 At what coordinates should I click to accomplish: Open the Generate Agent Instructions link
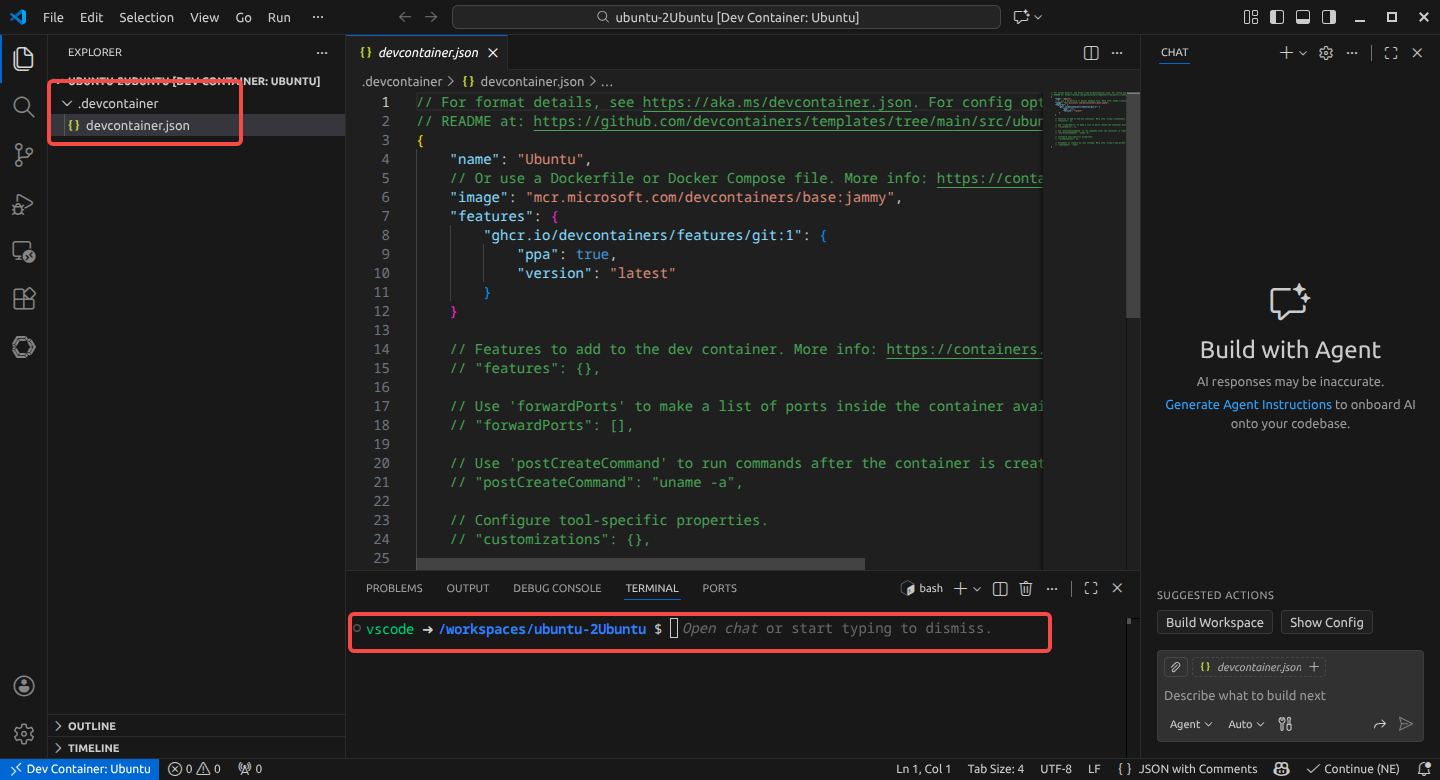tap(1248, 404)
